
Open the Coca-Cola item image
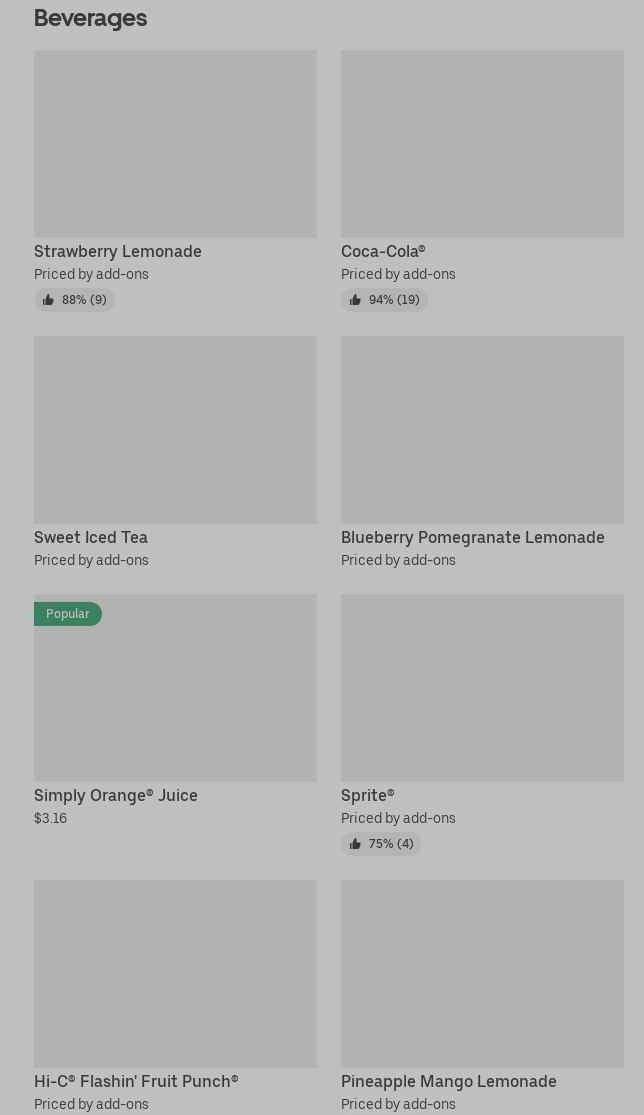[x=482, y=144]
